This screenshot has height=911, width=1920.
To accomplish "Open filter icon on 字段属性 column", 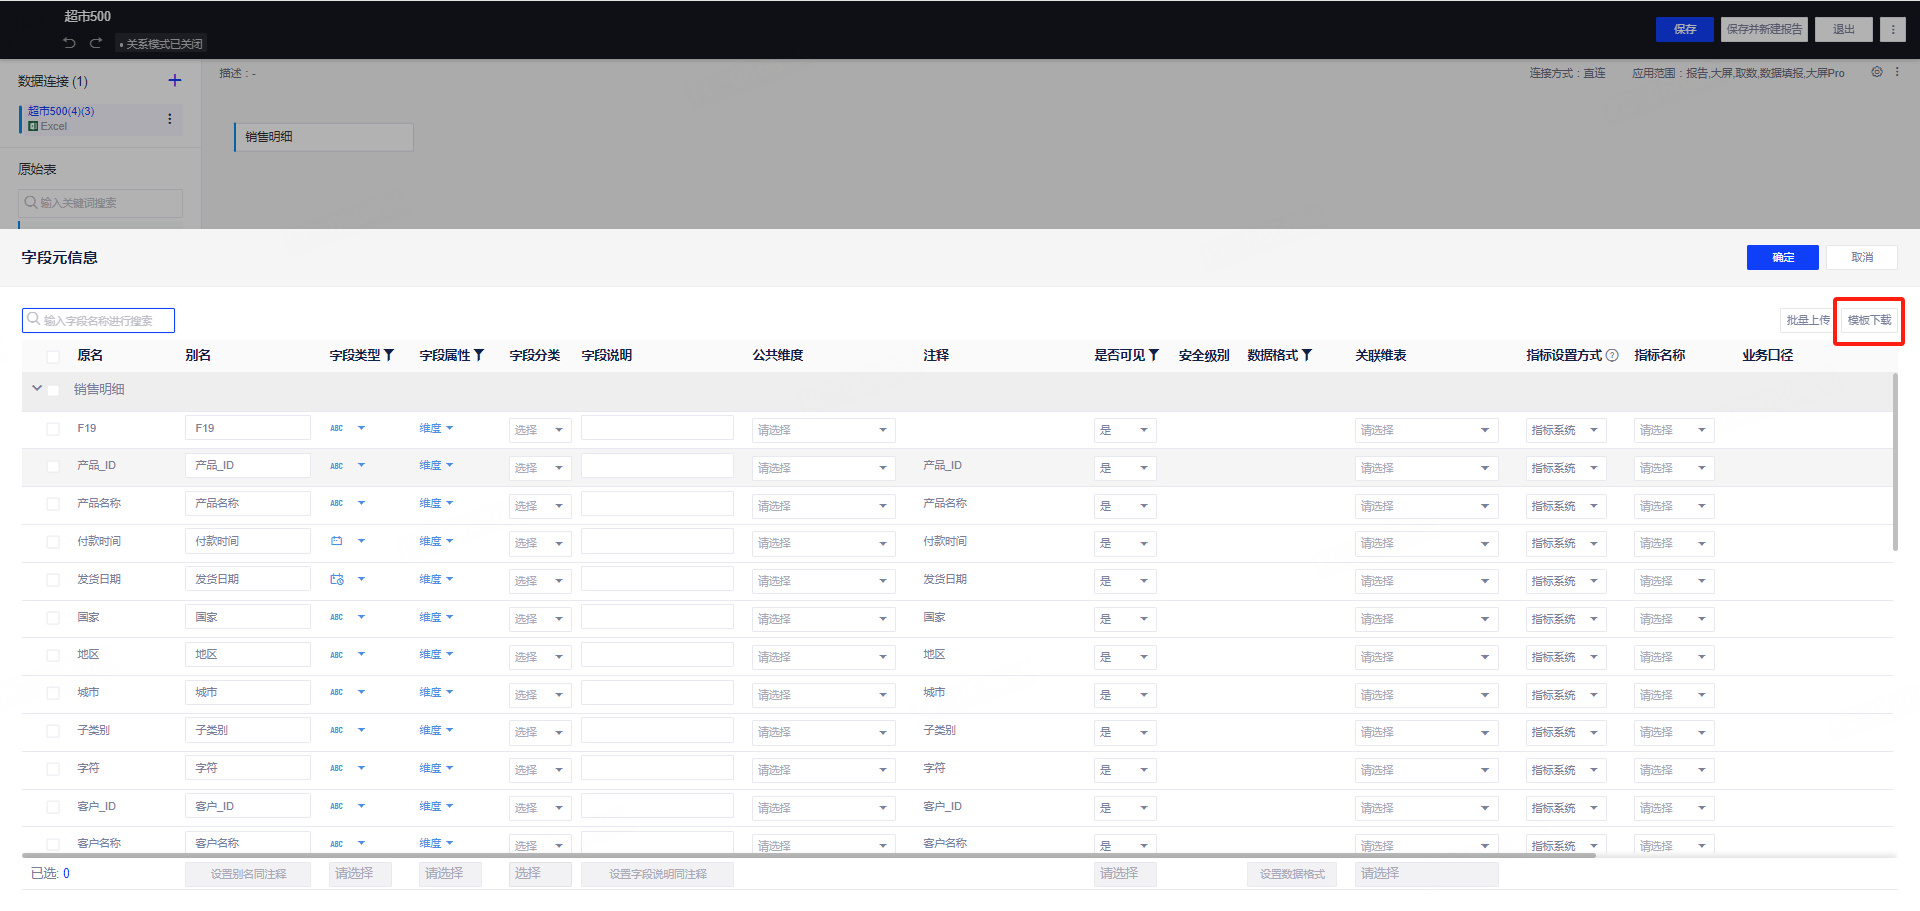I will tap(479, 355).
